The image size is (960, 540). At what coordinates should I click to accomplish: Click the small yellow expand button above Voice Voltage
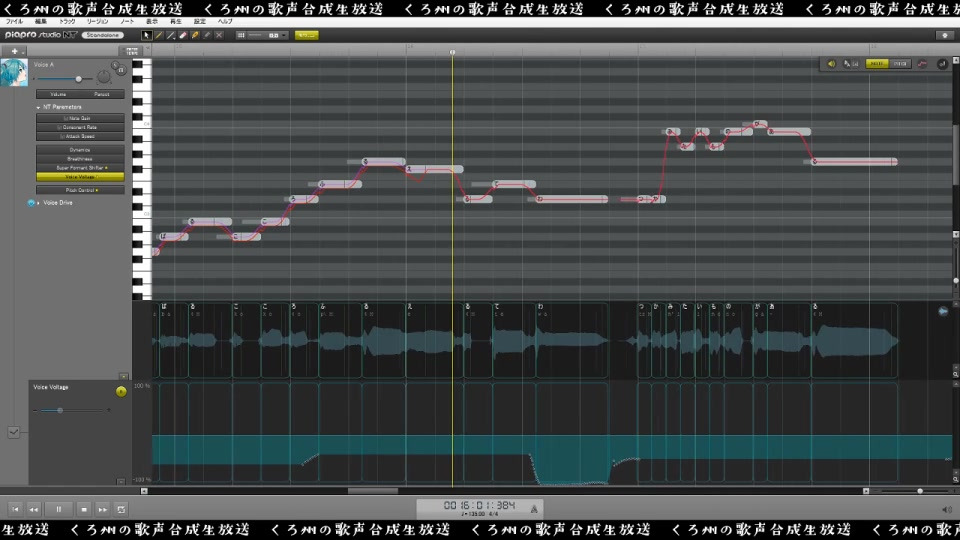pos(124,376)
